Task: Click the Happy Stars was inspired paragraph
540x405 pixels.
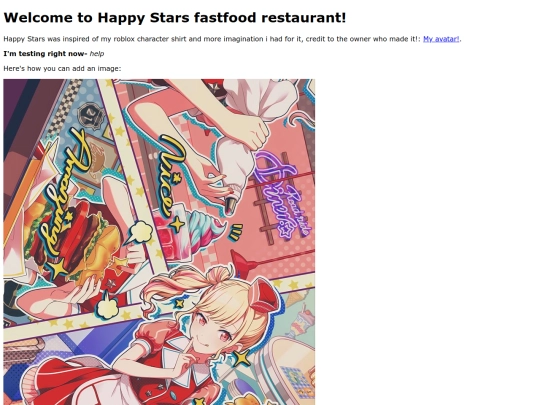Action: 232,39
